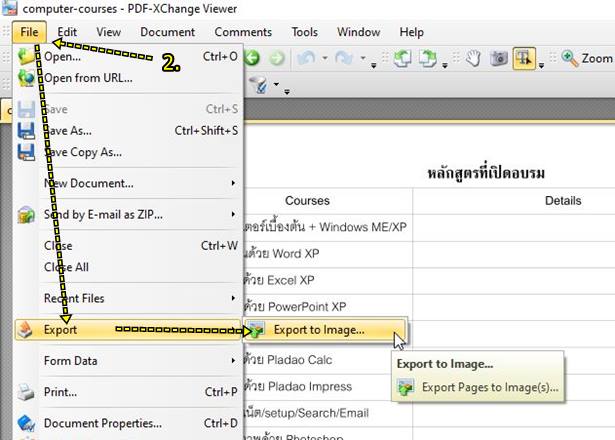Expand the Form Data submenu
The image size is (615, 440).
click(x=128, y=361)
